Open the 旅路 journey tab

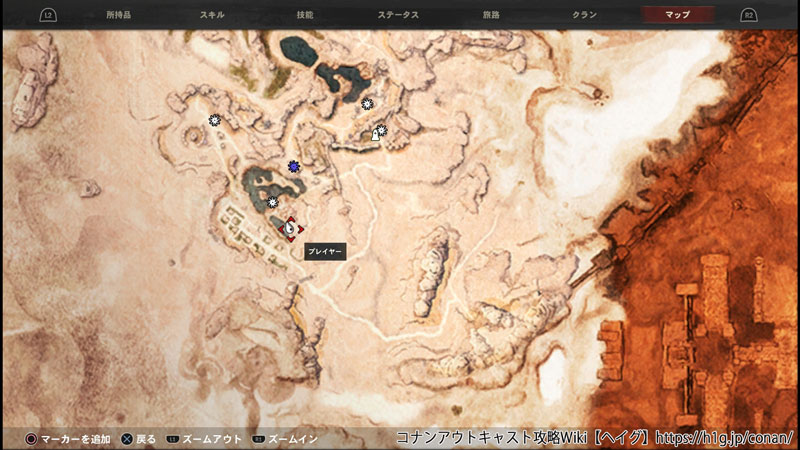[492, 15]
